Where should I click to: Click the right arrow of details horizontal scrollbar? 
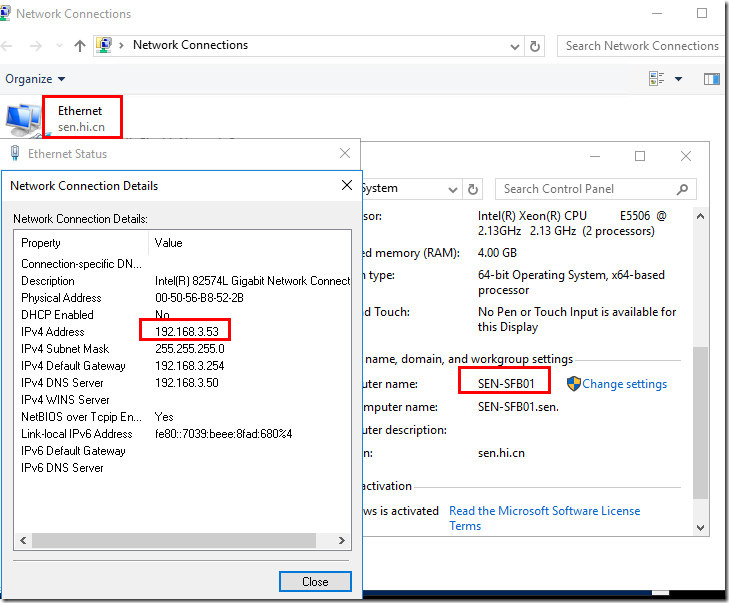coord(342,540)
